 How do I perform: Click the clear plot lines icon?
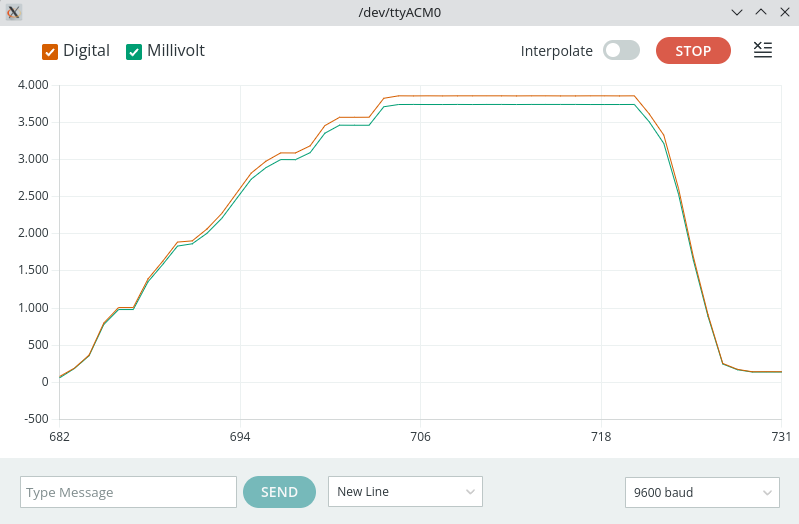[762, 50]
